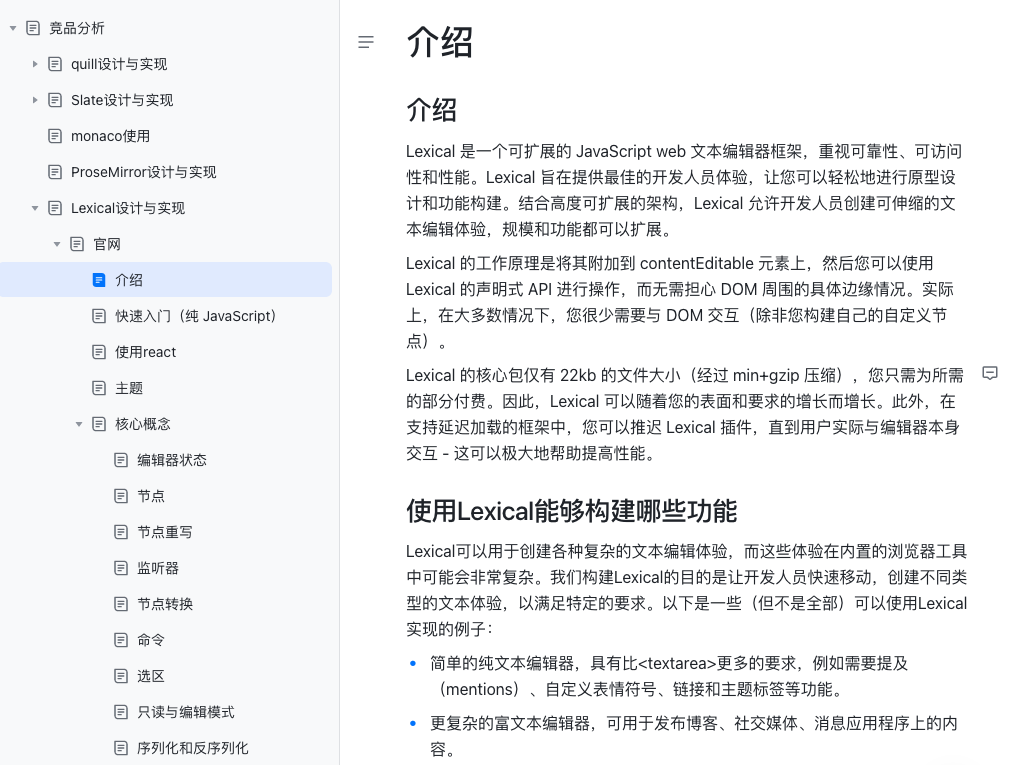Click the document icon next to Lexical设计与实现
The image size is (1011, 765).
(x=55, y=208)
